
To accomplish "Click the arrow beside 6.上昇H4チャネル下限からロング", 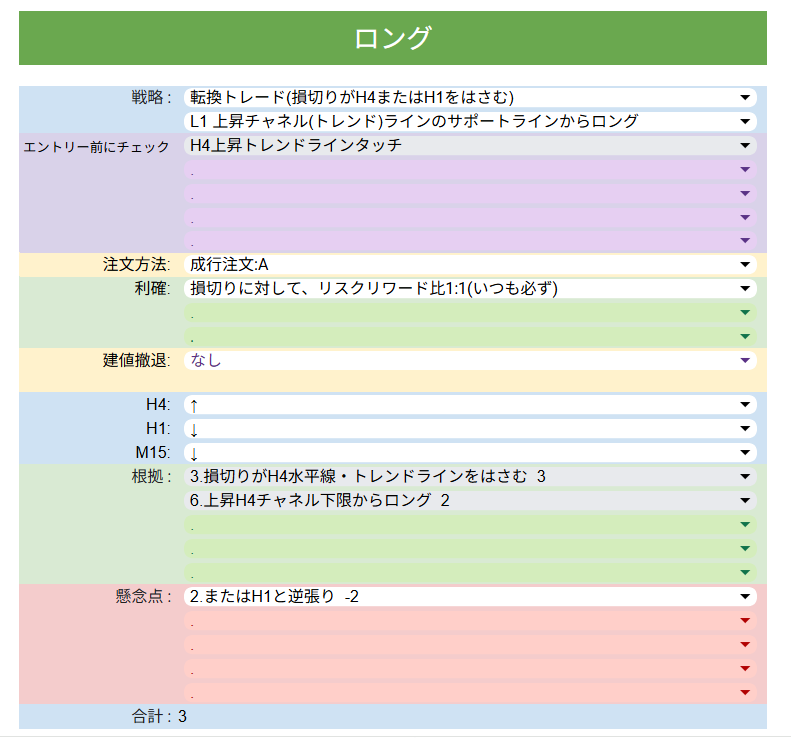I will pos(745,500).
